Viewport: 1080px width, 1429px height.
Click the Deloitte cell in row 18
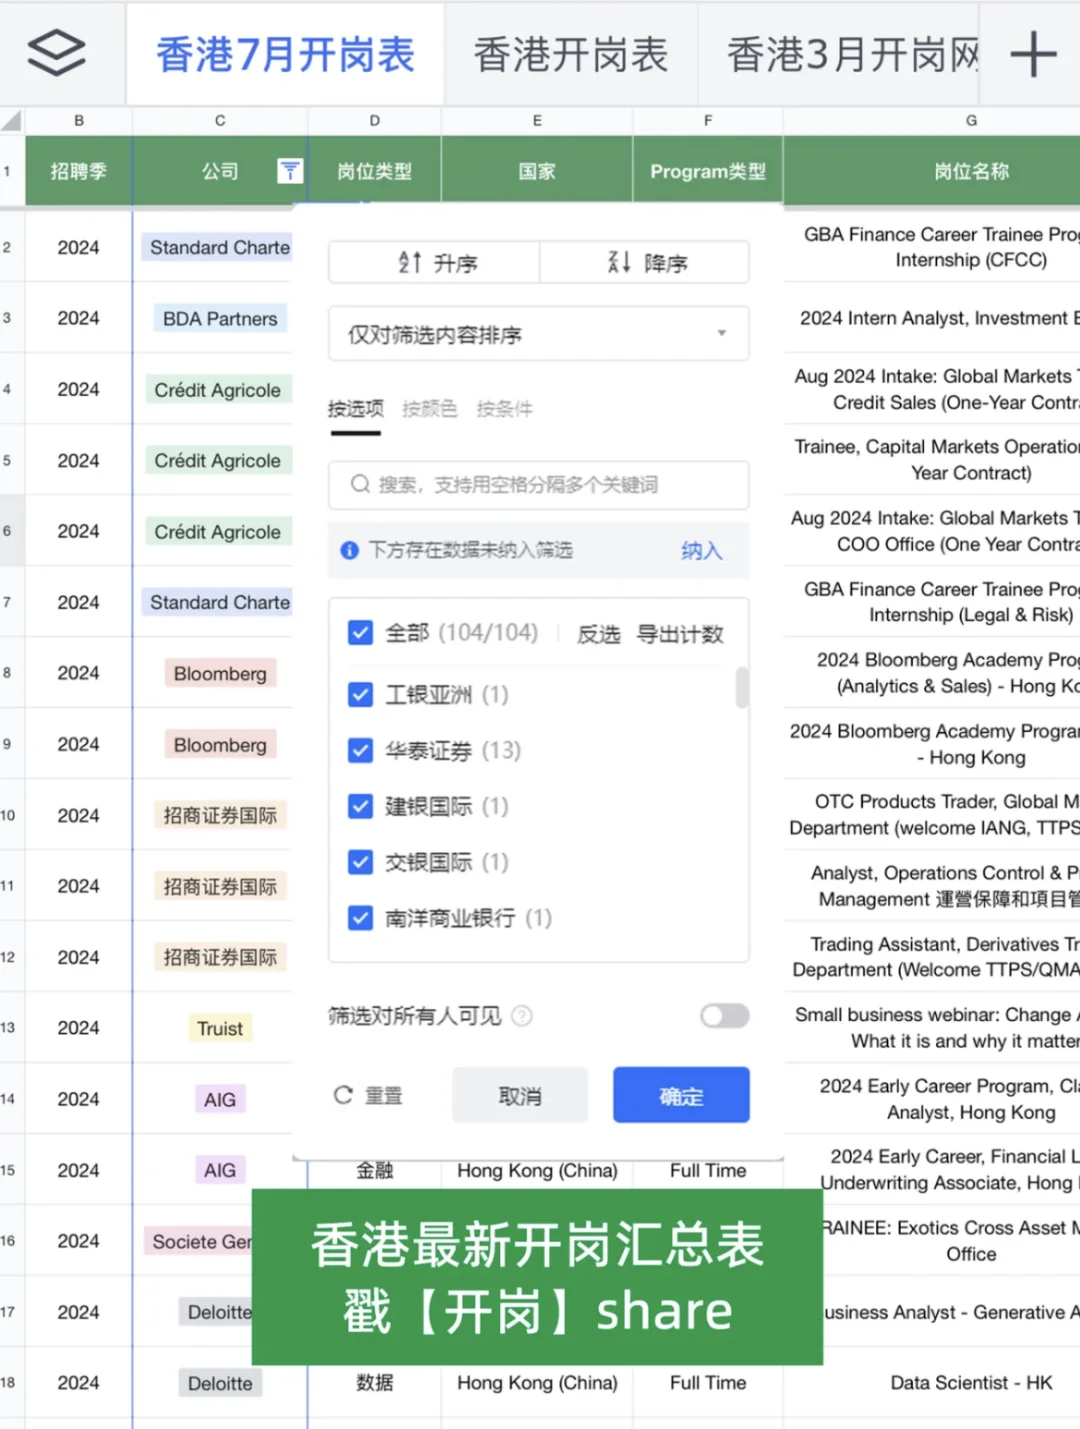click(x=220, y=1384)
